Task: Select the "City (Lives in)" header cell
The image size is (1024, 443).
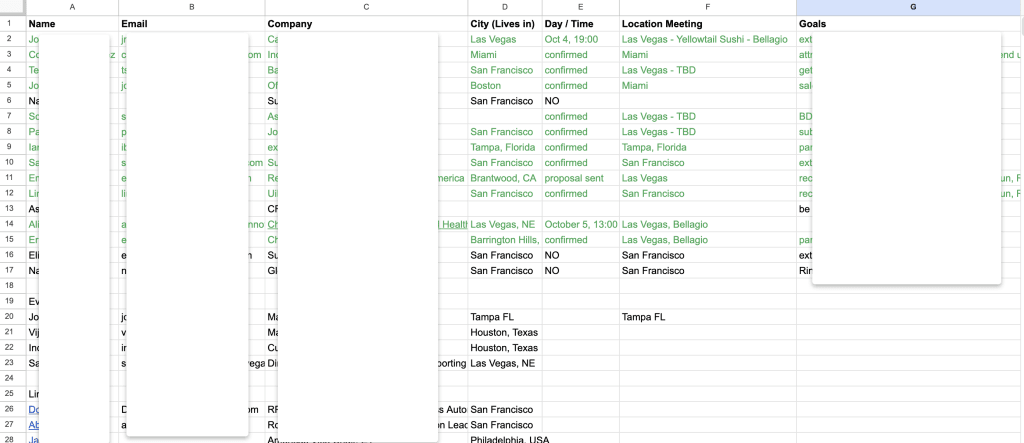Action: tap(505, 23)
